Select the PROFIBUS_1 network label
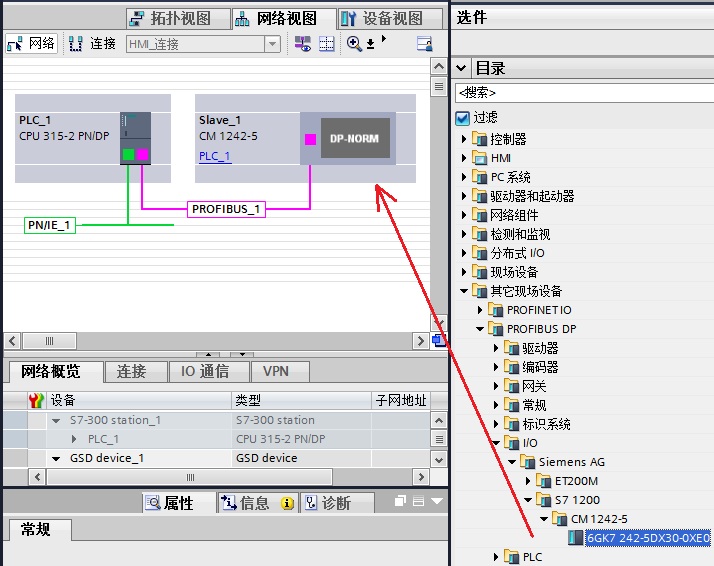714x566 pixels. [x=226, y=209]
